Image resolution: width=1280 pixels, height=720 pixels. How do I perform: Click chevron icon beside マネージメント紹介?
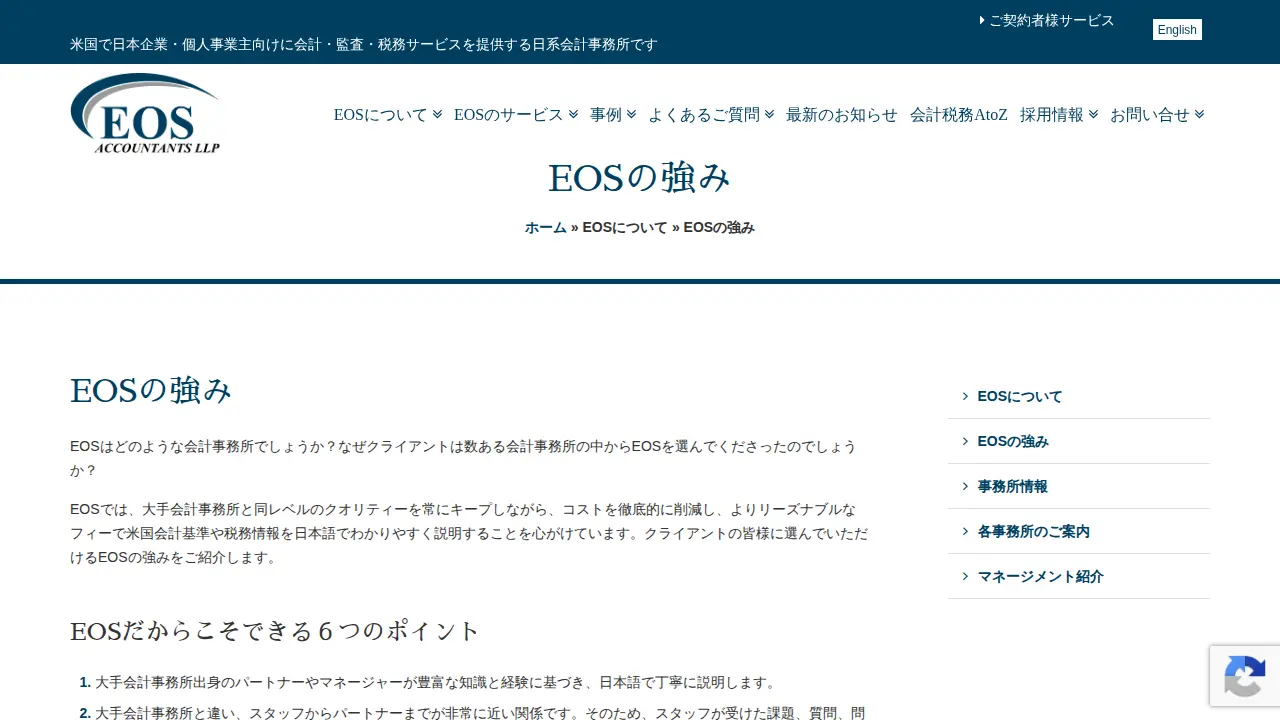pyautogui.click(x=966, y=576)
